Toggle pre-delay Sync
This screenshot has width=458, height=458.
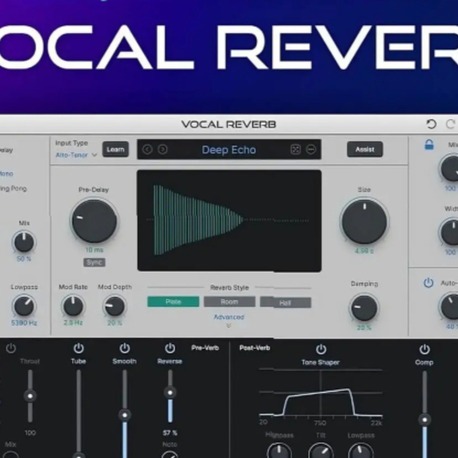[94, 262]
